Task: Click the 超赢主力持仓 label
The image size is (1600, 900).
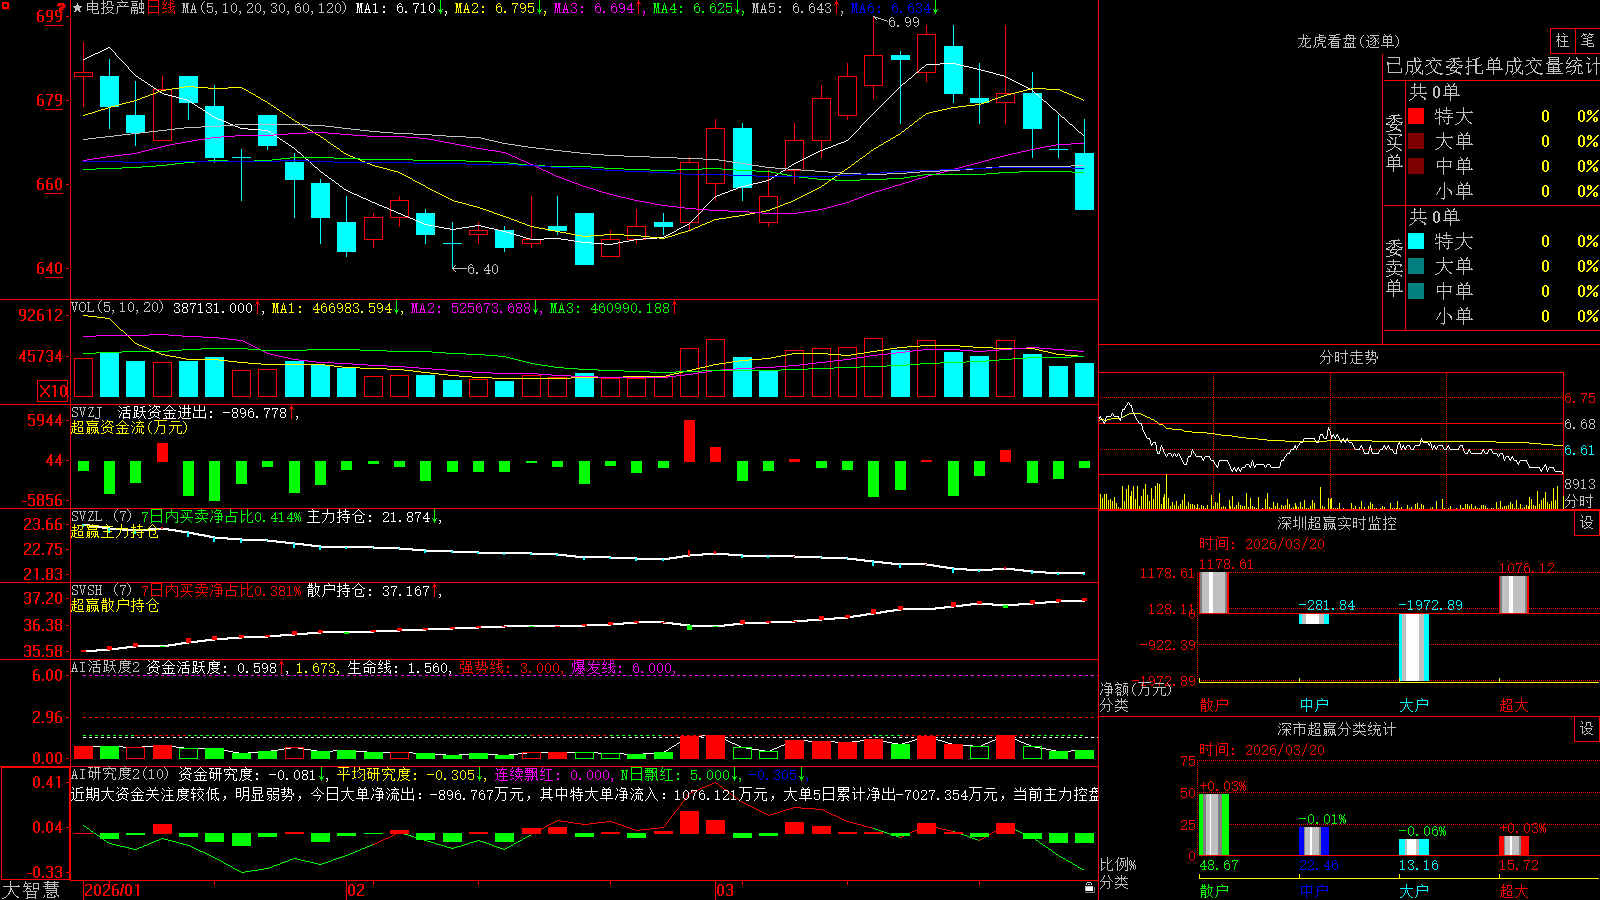Action: (115, 531)
